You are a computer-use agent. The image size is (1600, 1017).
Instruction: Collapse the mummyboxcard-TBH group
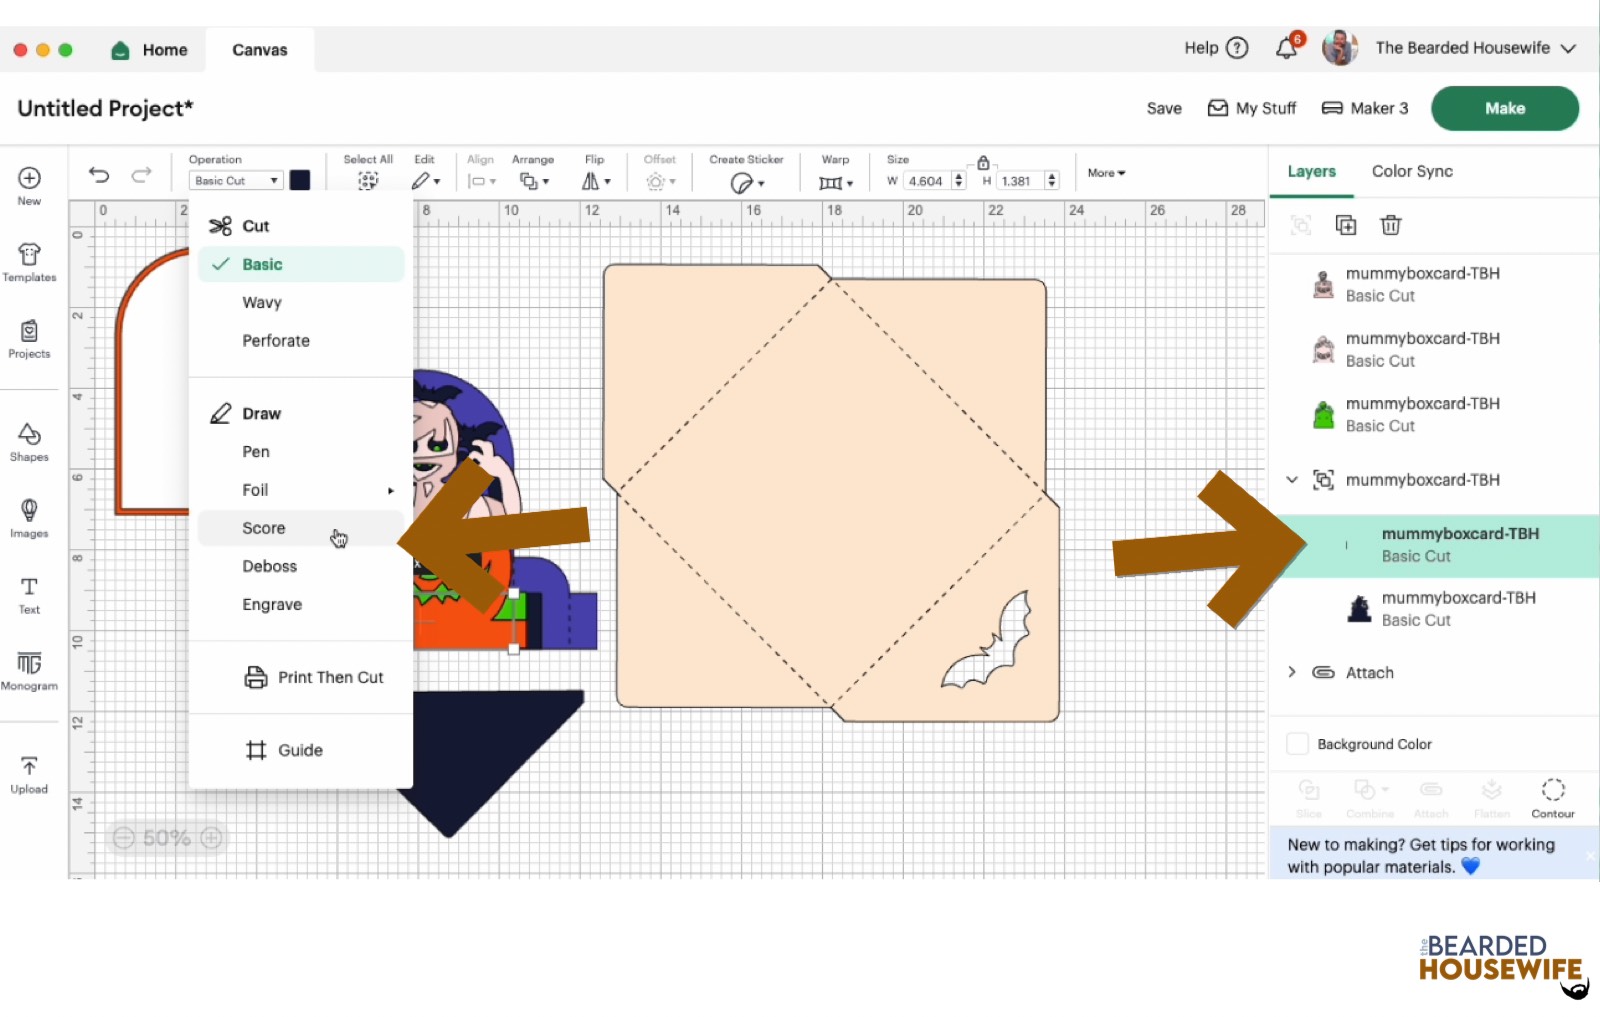tap(1292, 480)
